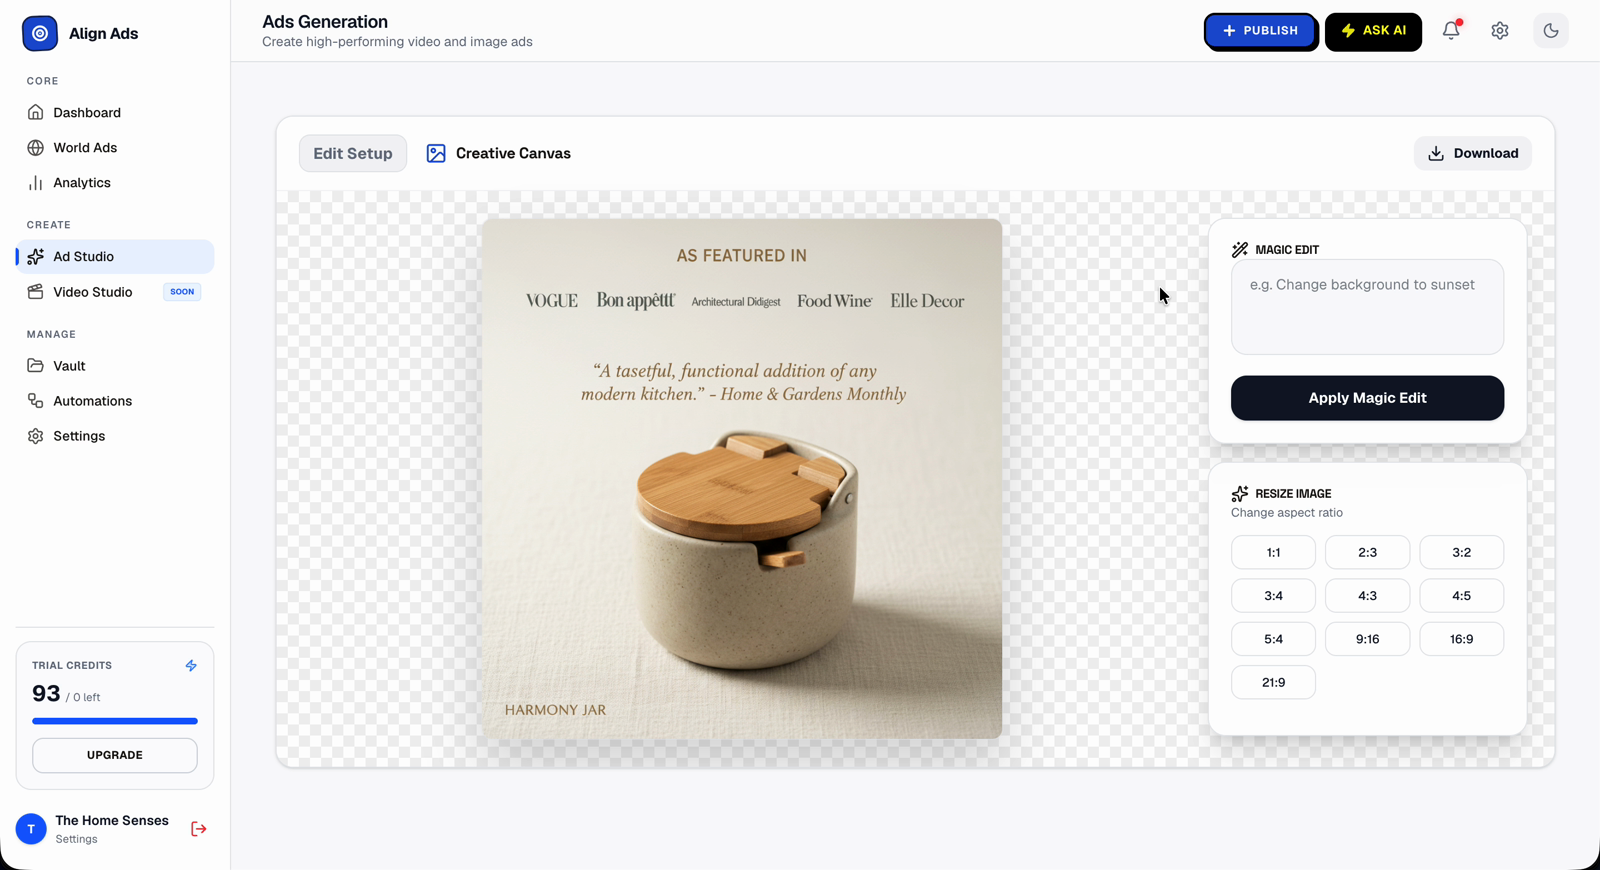Click the logout icon
This screenshot has width=1600, height=870.
point(199,829)
